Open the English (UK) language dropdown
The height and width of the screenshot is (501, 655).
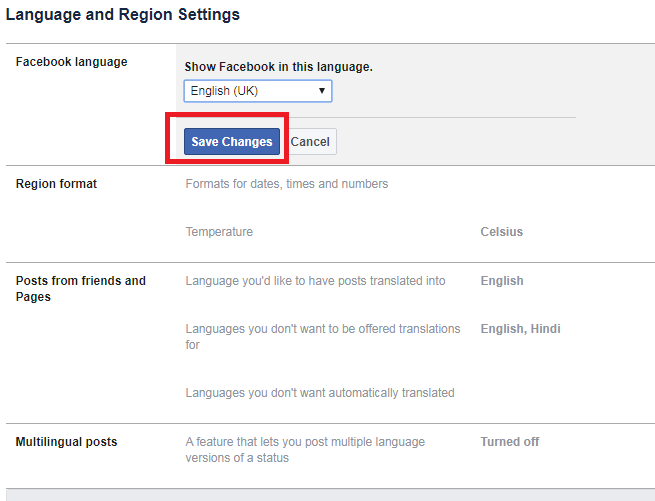click(258, 91)
